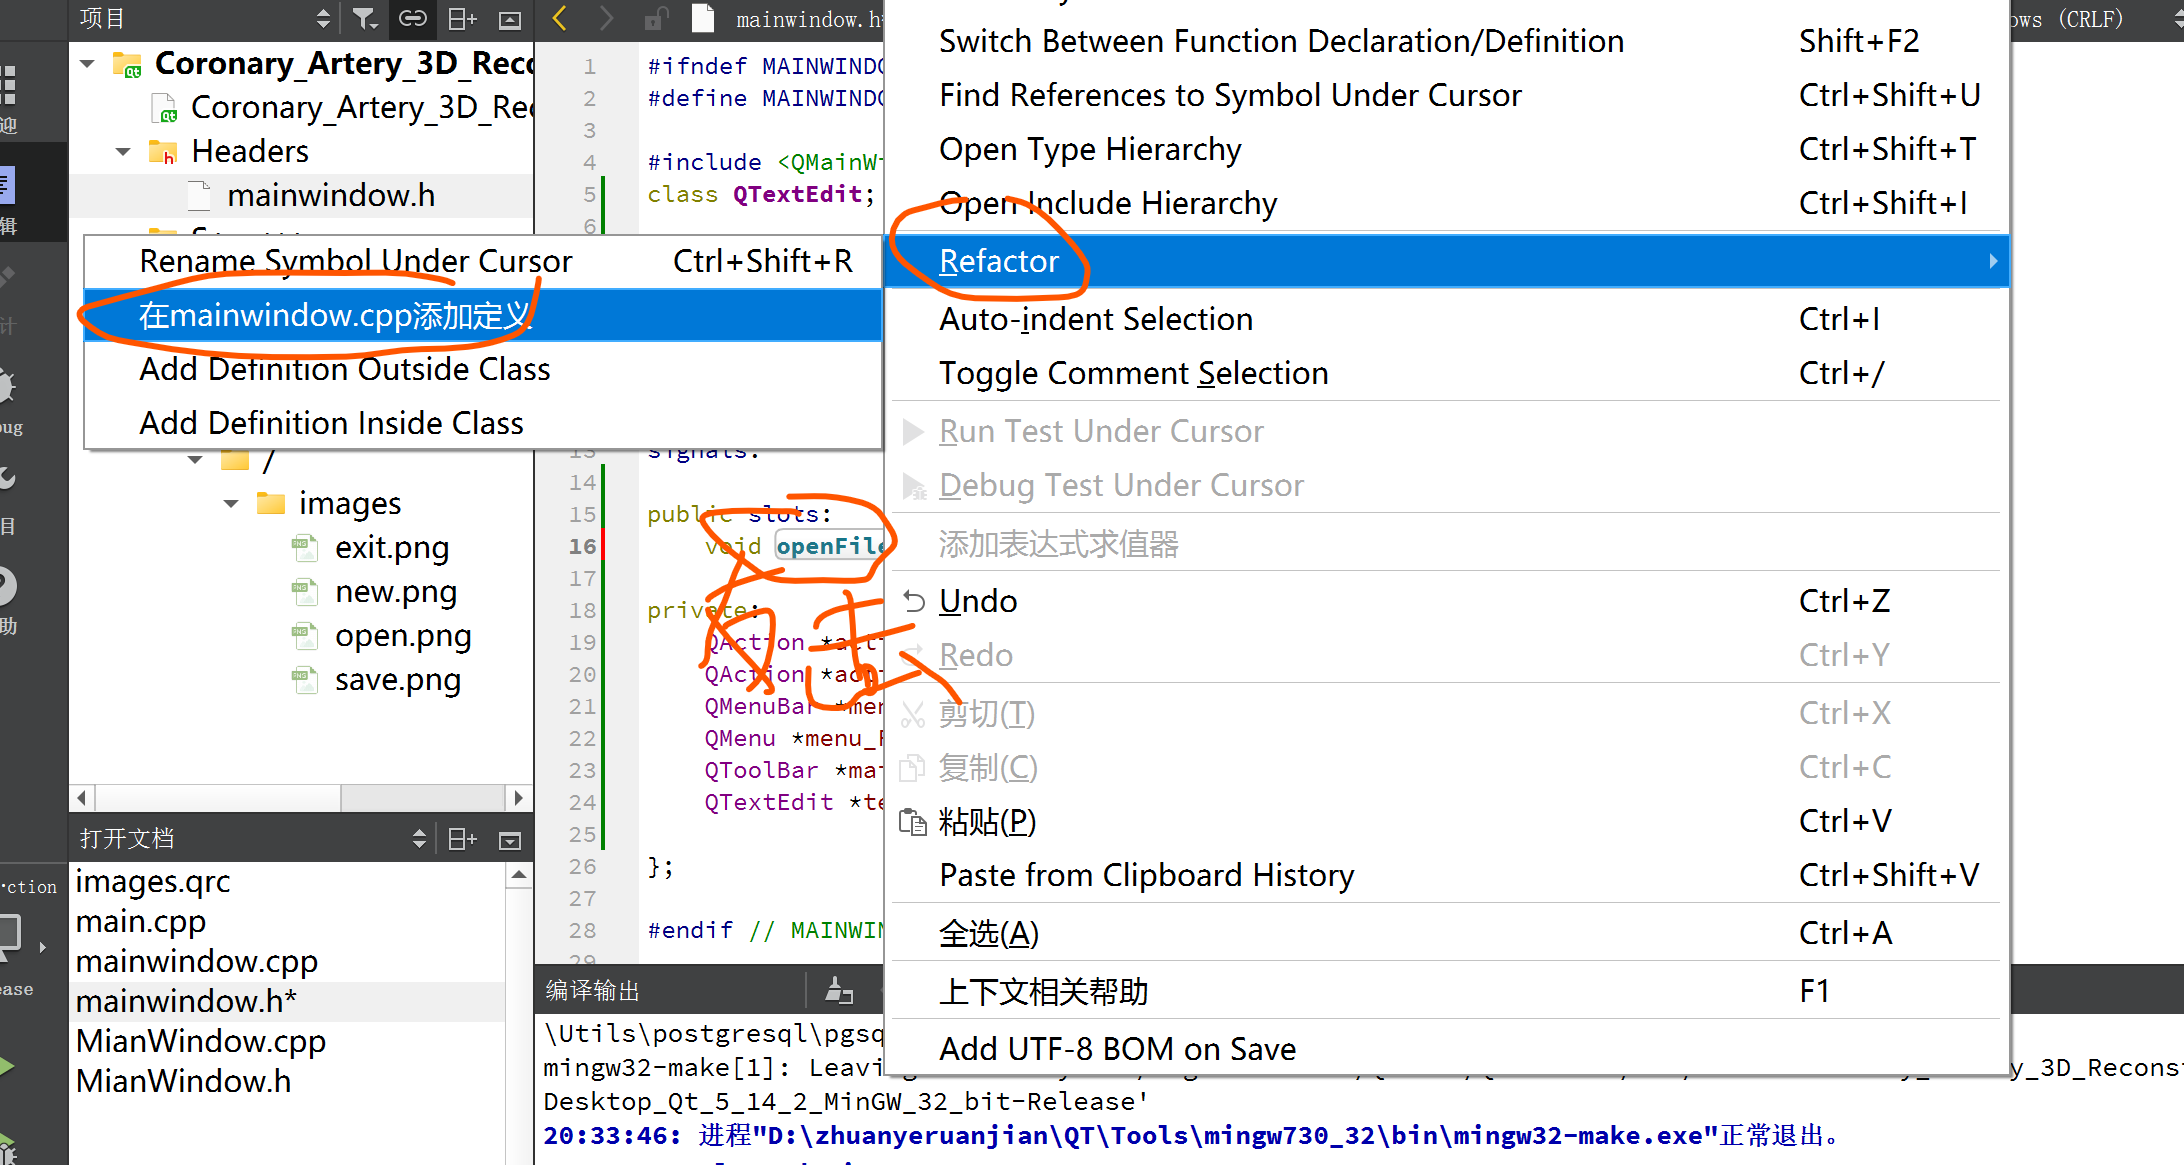
Task: Collapse the slash prefix resource folder
Action: (196, 460)
